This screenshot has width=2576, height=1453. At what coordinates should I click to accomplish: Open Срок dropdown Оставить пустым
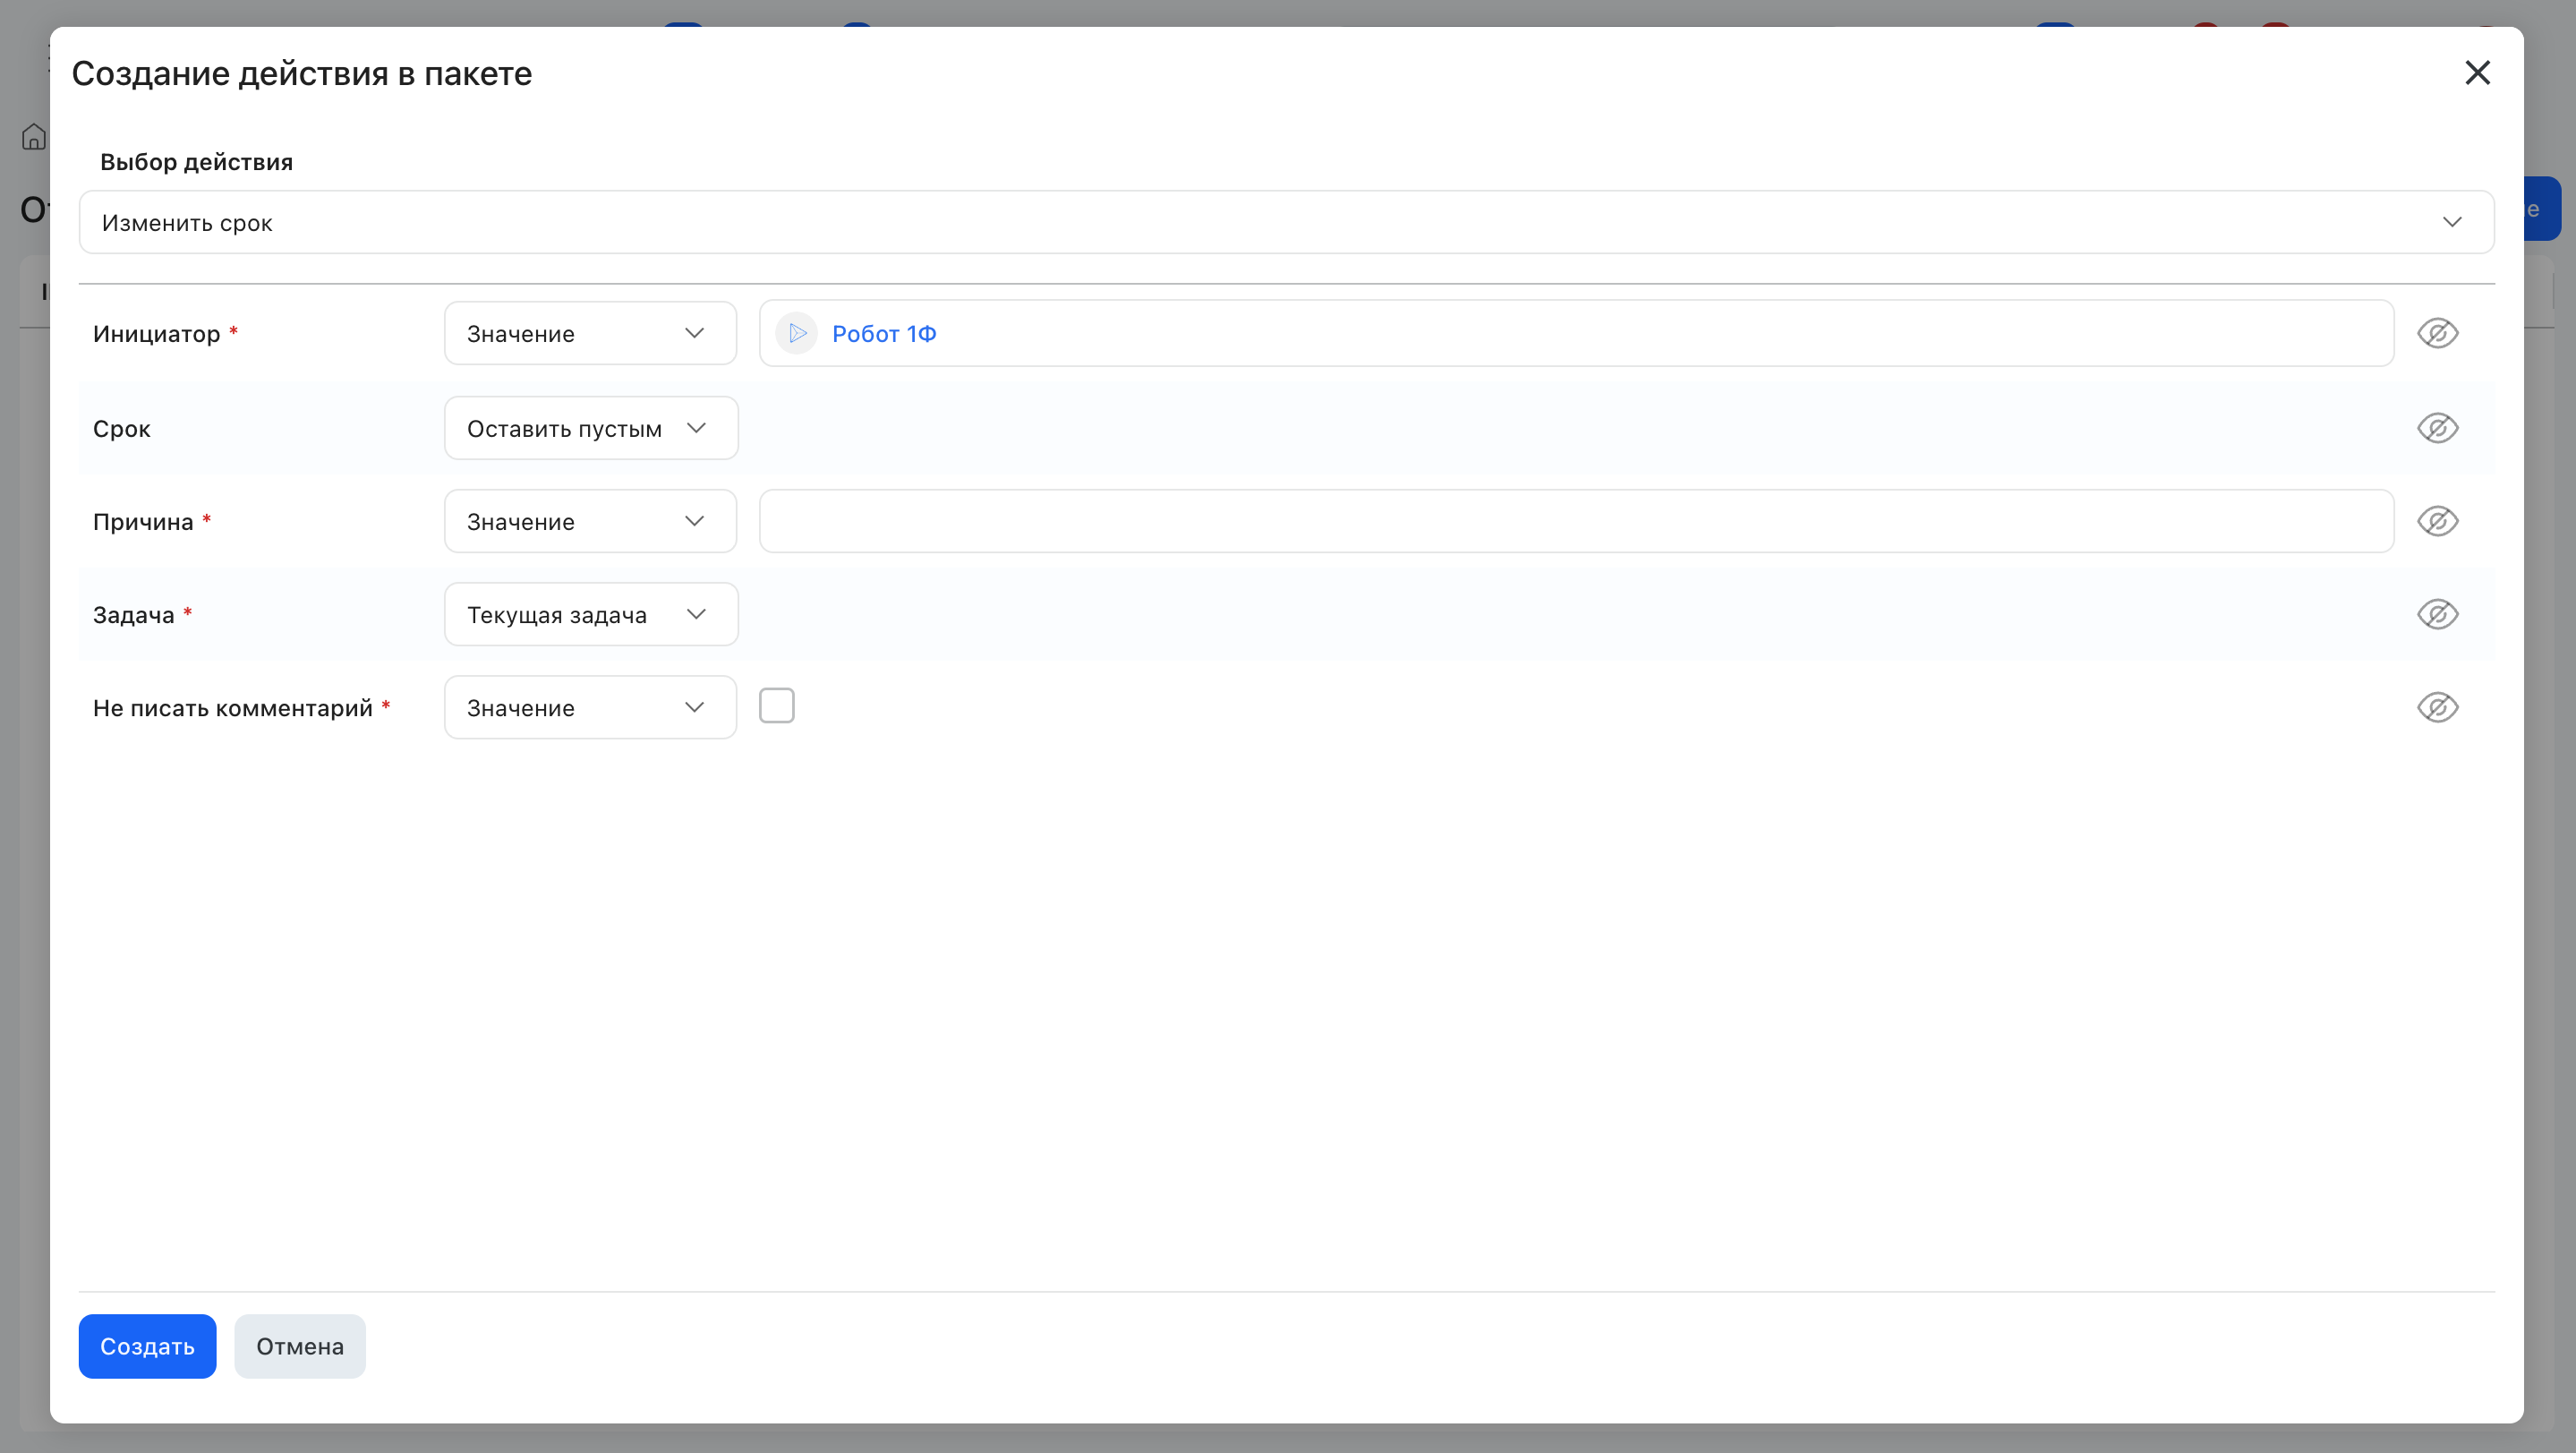point(591,428)
